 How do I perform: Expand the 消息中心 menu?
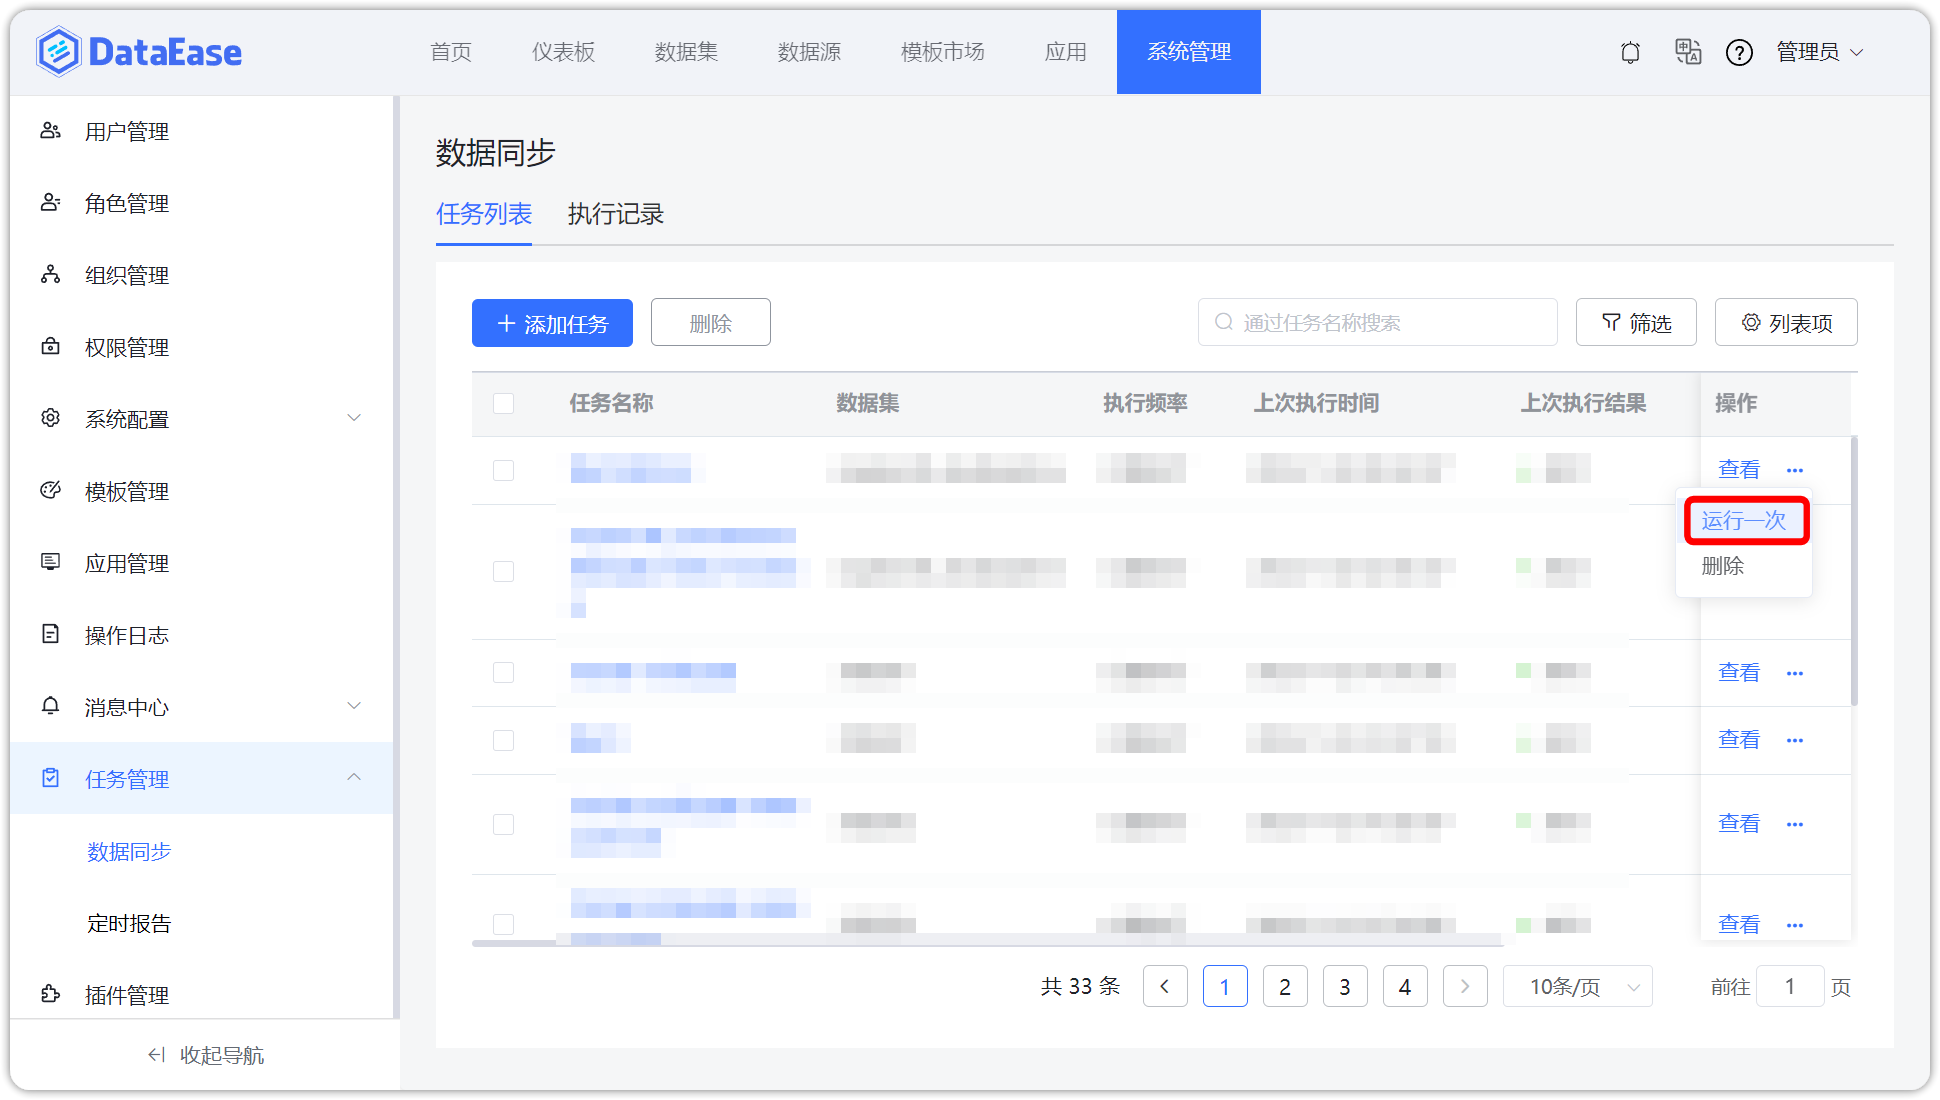point(125,707)
